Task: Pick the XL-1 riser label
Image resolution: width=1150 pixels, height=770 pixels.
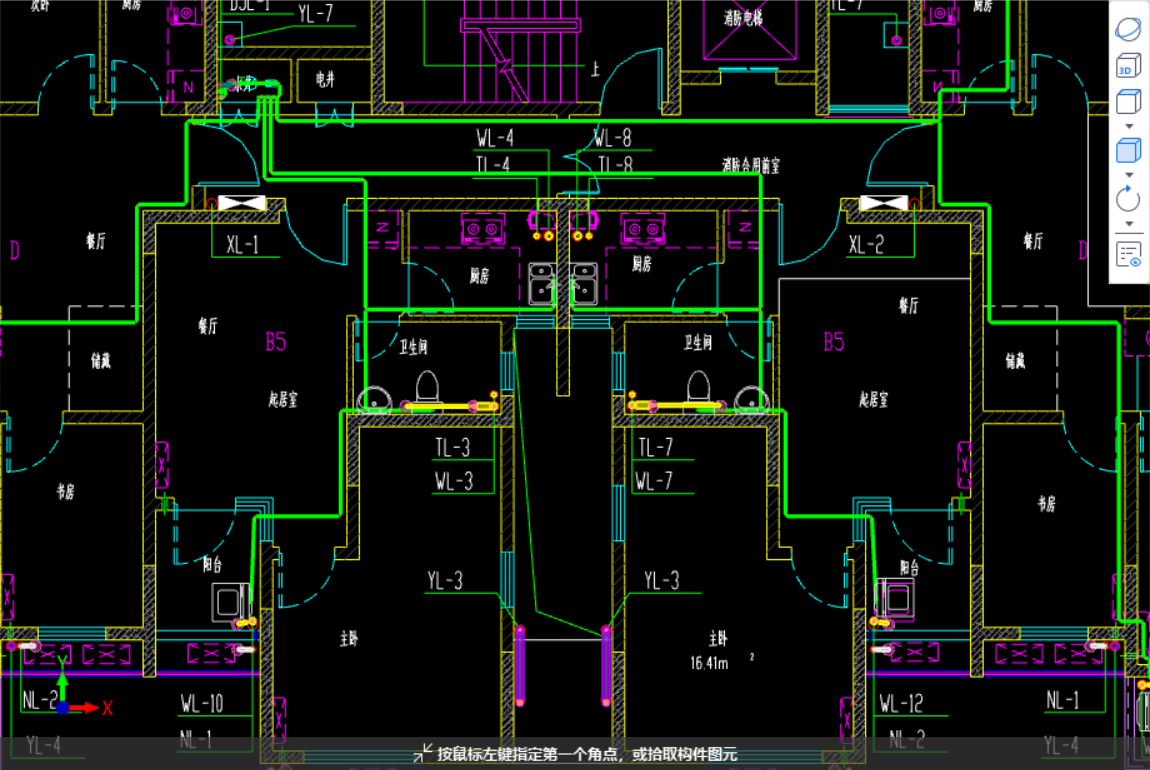Action: (242, 245)
